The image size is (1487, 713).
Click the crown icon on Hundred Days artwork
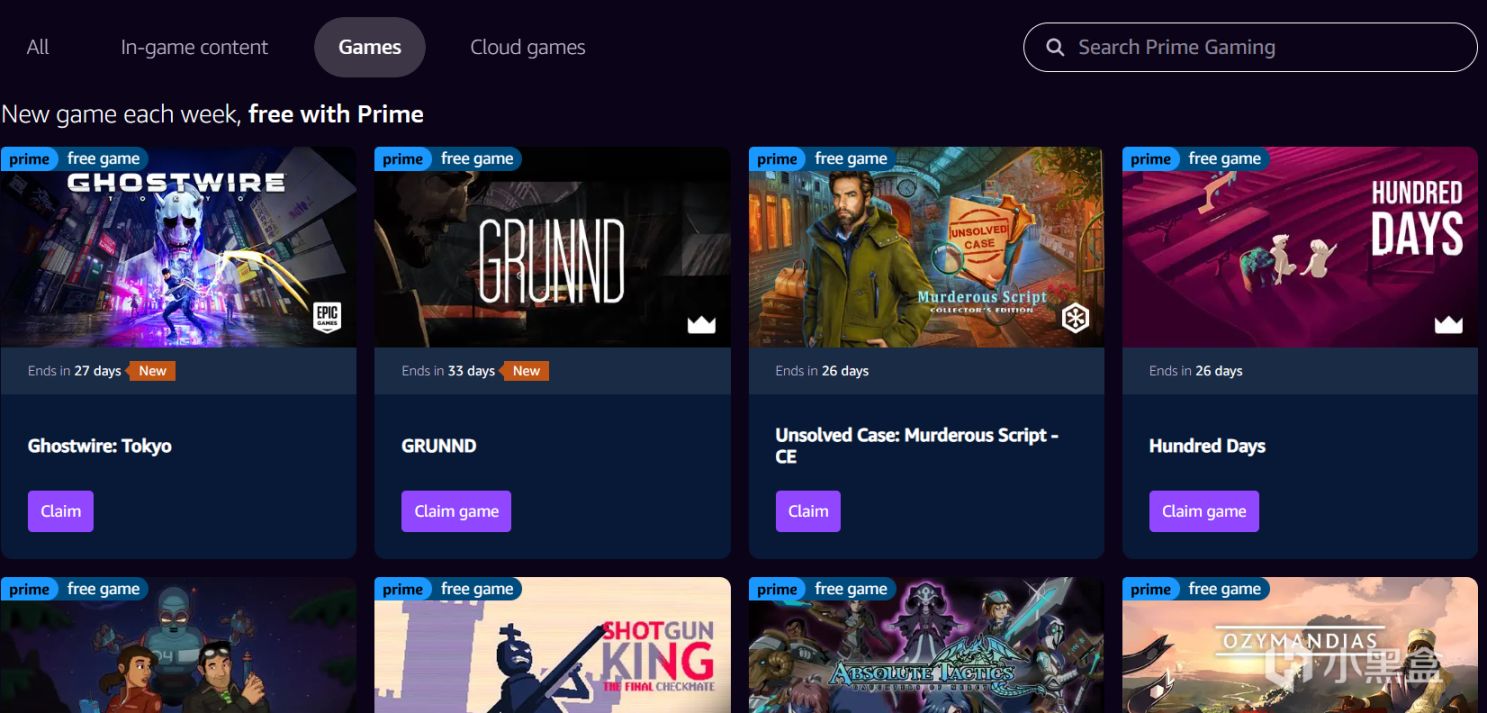click(x=1448, y=324)
